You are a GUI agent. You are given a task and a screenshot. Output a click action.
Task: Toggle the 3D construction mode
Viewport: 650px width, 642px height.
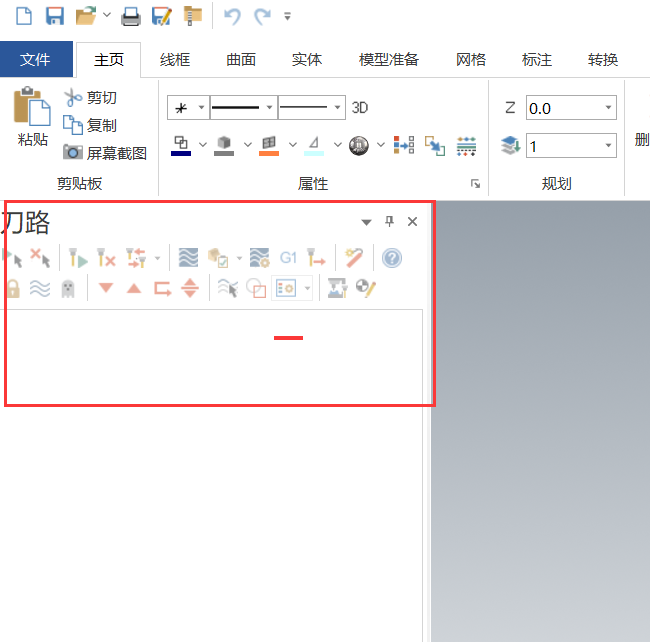[x=360, y=108]
